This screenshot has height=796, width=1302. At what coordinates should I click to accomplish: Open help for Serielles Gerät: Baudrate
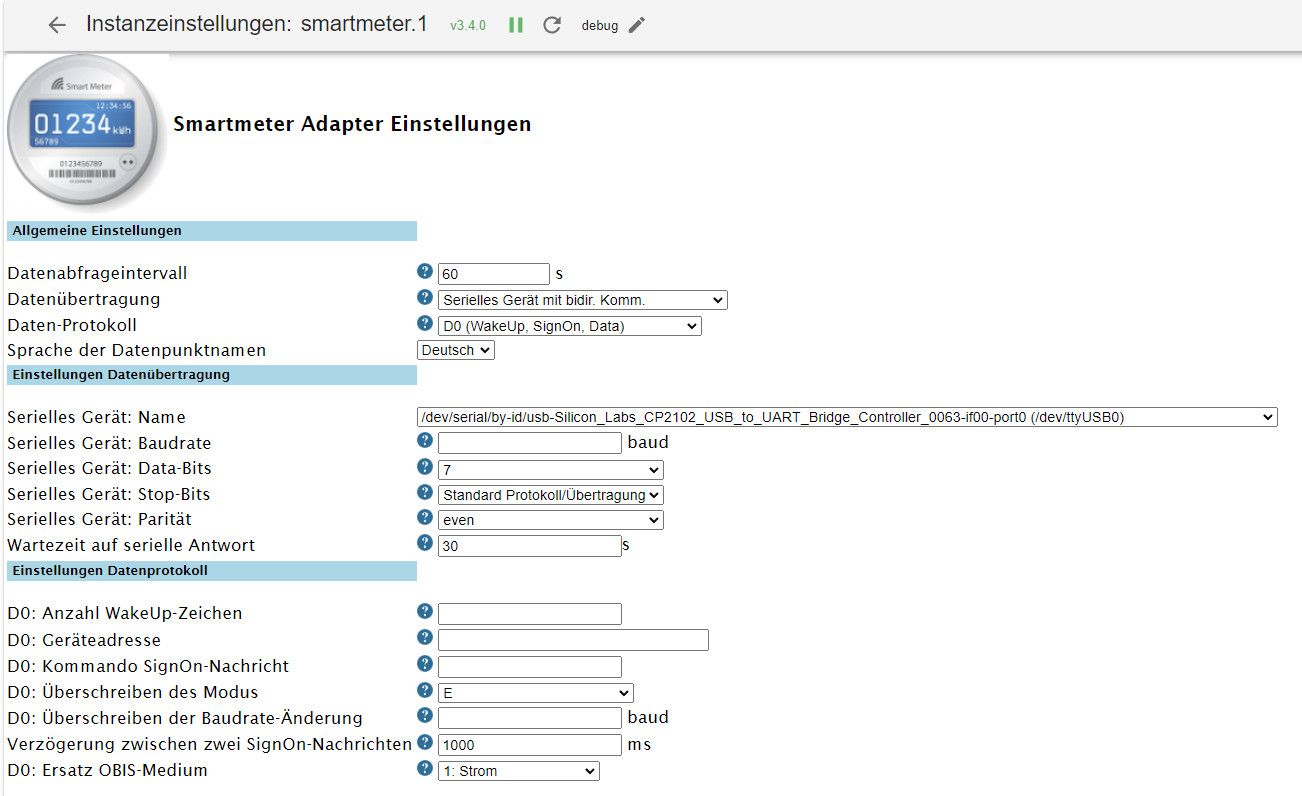425,440
